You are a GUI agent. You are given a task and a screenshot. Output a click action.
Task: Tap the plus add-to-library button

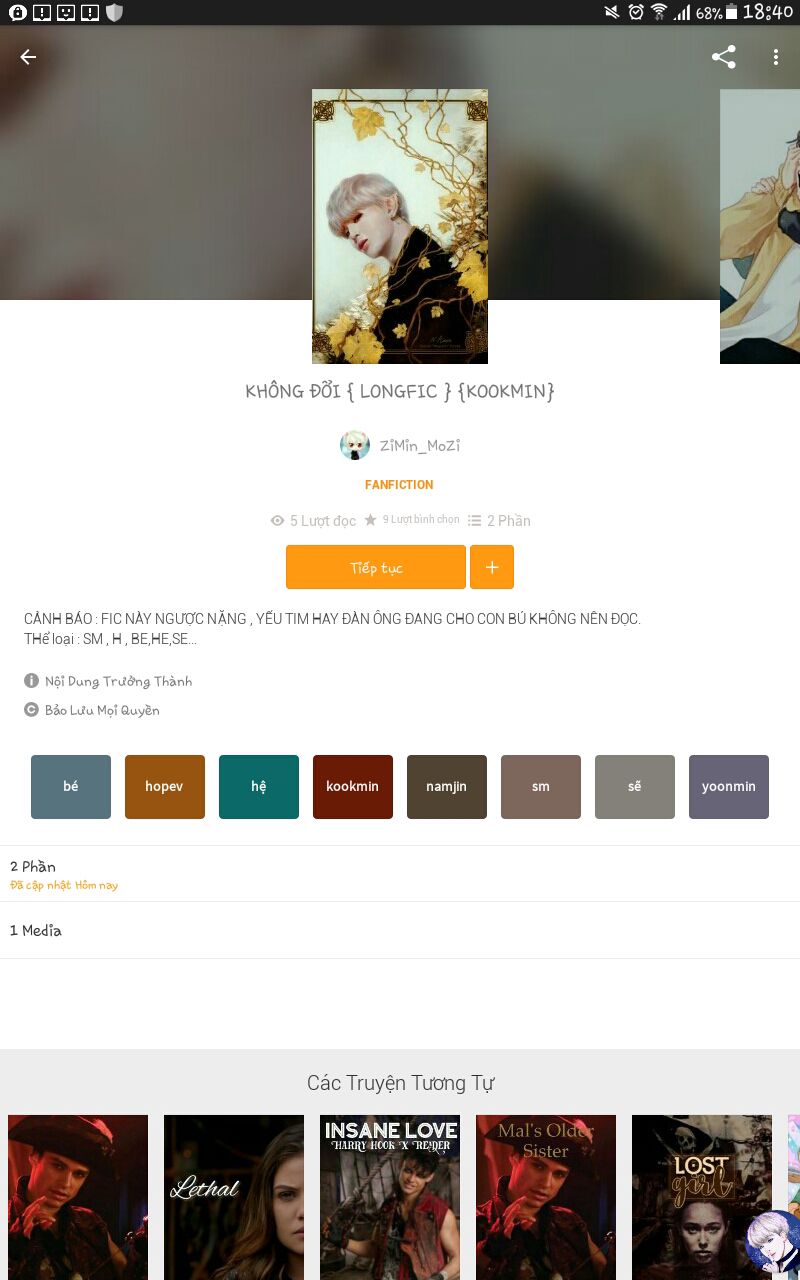(491, 567)
